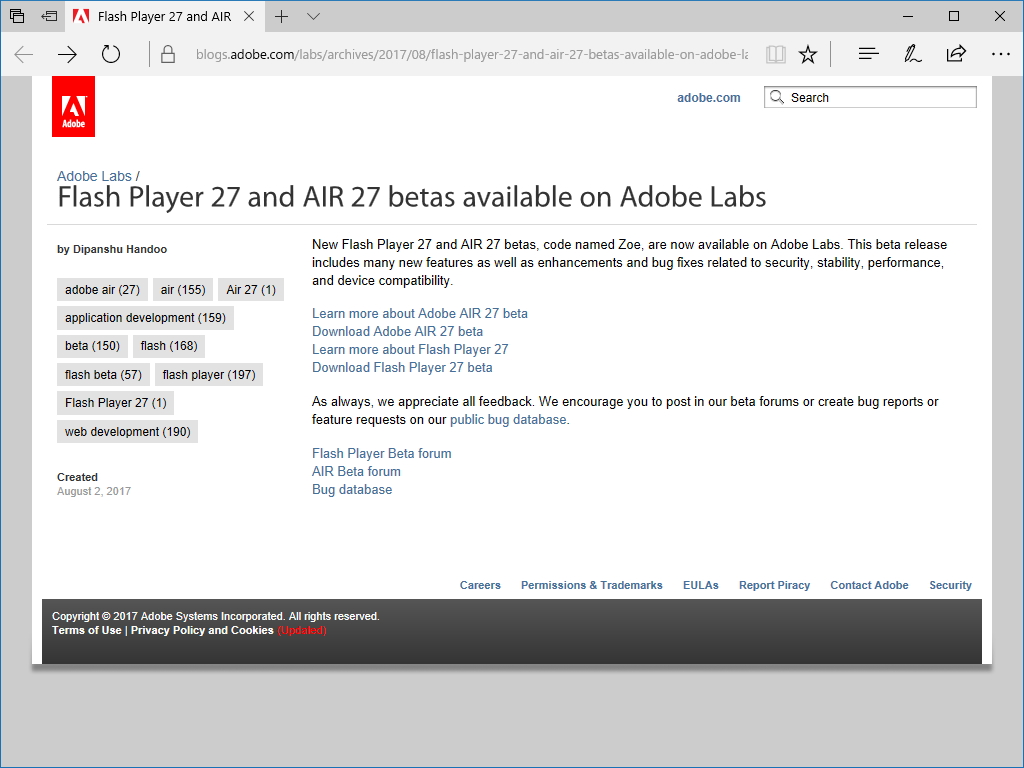1024x768 pixels.
Task: Refresh the current page
Action: (x=111, y=54)
